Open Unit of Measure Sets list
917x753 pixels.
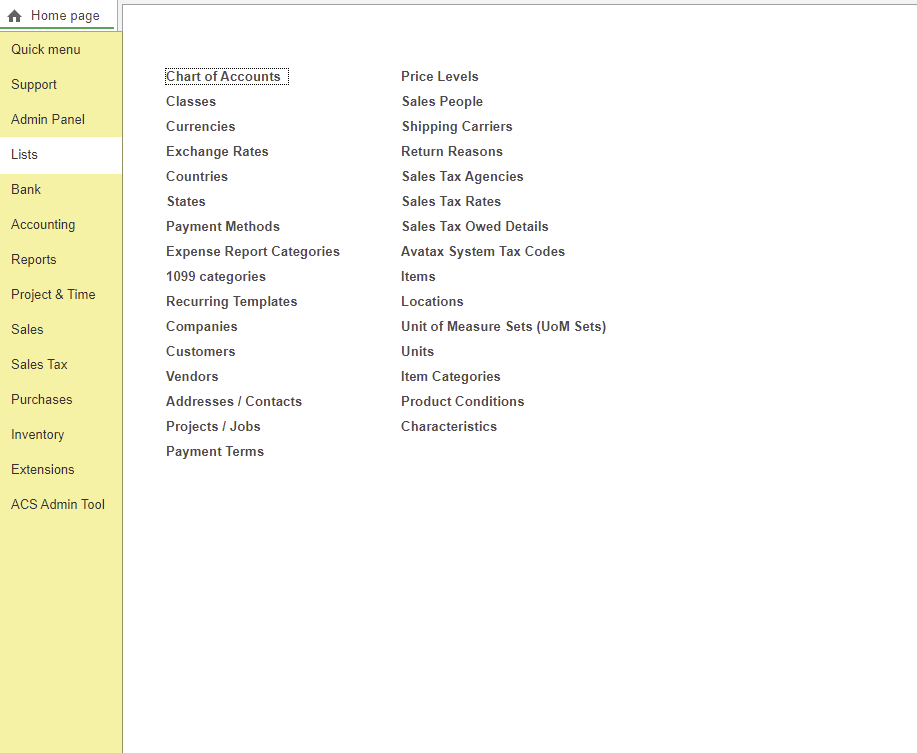pos(504,327)
